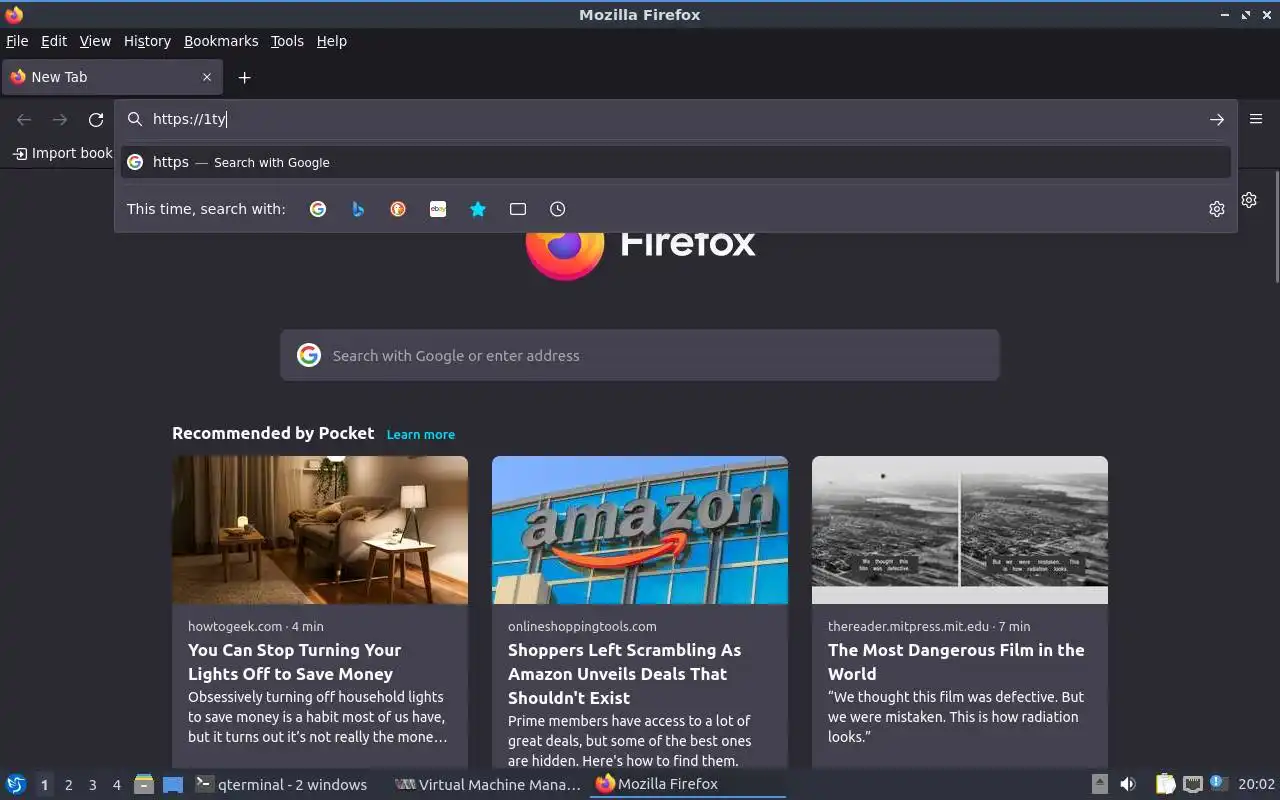Click the removable media eject tray icon
This screenshot has height=800, width=1280.
pyautogui.click(x=1099, y=784)
